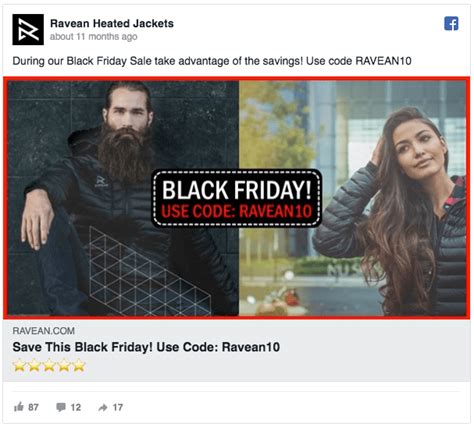Visit the RAVEAN.COM domain link
The image size is (474, 427).
point(43,331)
